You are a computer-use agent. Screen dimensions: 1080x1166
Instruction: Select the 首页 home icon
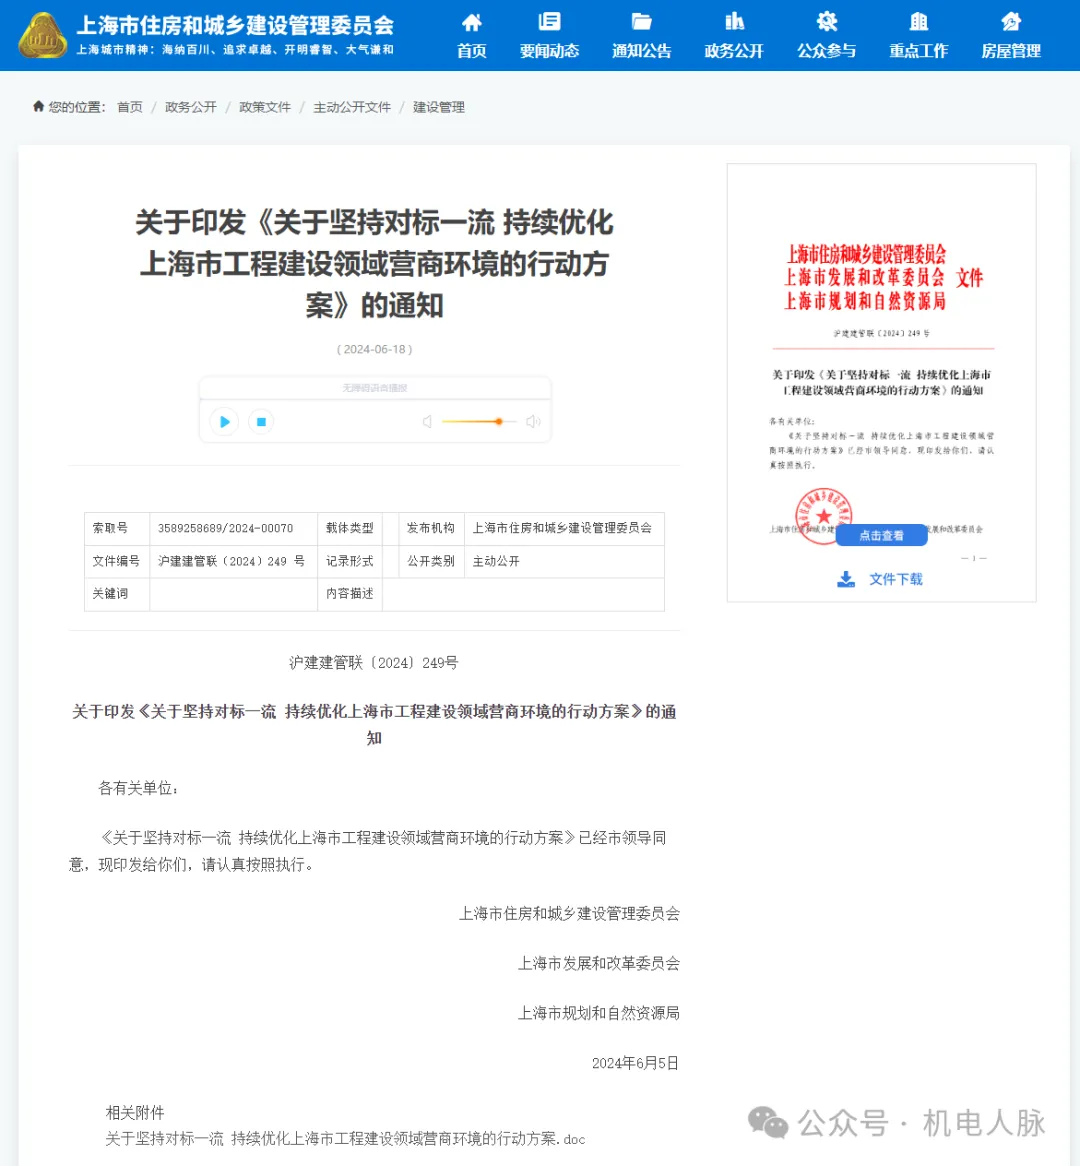[x=470, y=22]
